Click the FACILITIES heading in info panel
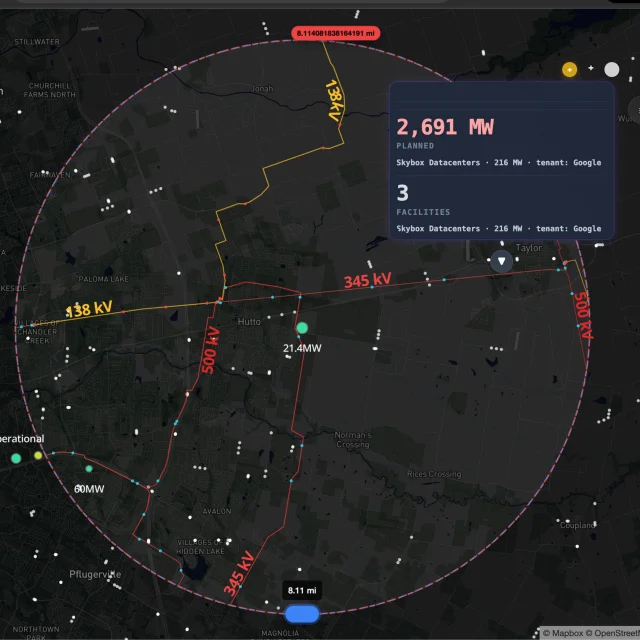Screen dimensions: 640x640 (423, 212)
